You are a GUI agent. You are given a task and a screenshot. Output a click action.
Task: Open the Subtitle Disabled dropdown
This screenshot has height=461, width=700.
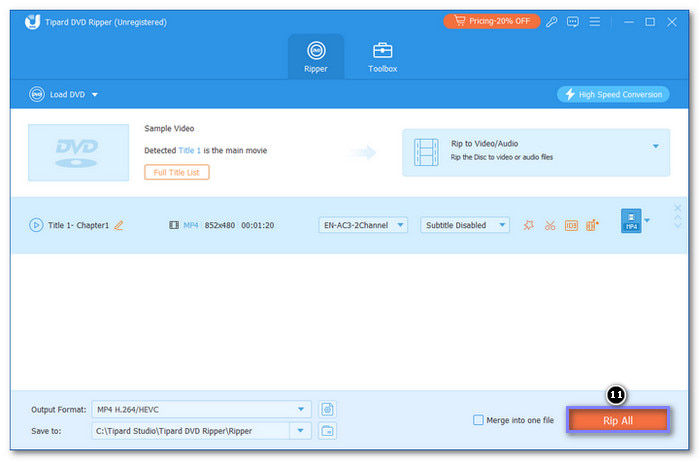coord(465,225)
